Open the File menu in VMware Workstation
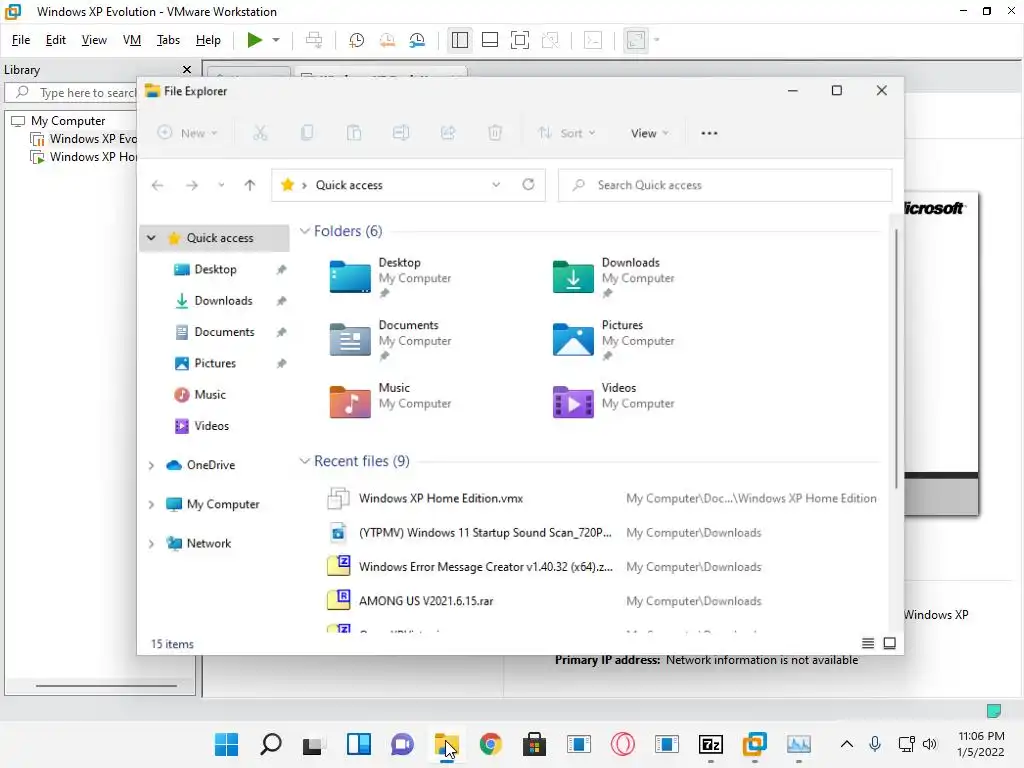Viewport: 1024px width, 768px height. click(21, 40)
